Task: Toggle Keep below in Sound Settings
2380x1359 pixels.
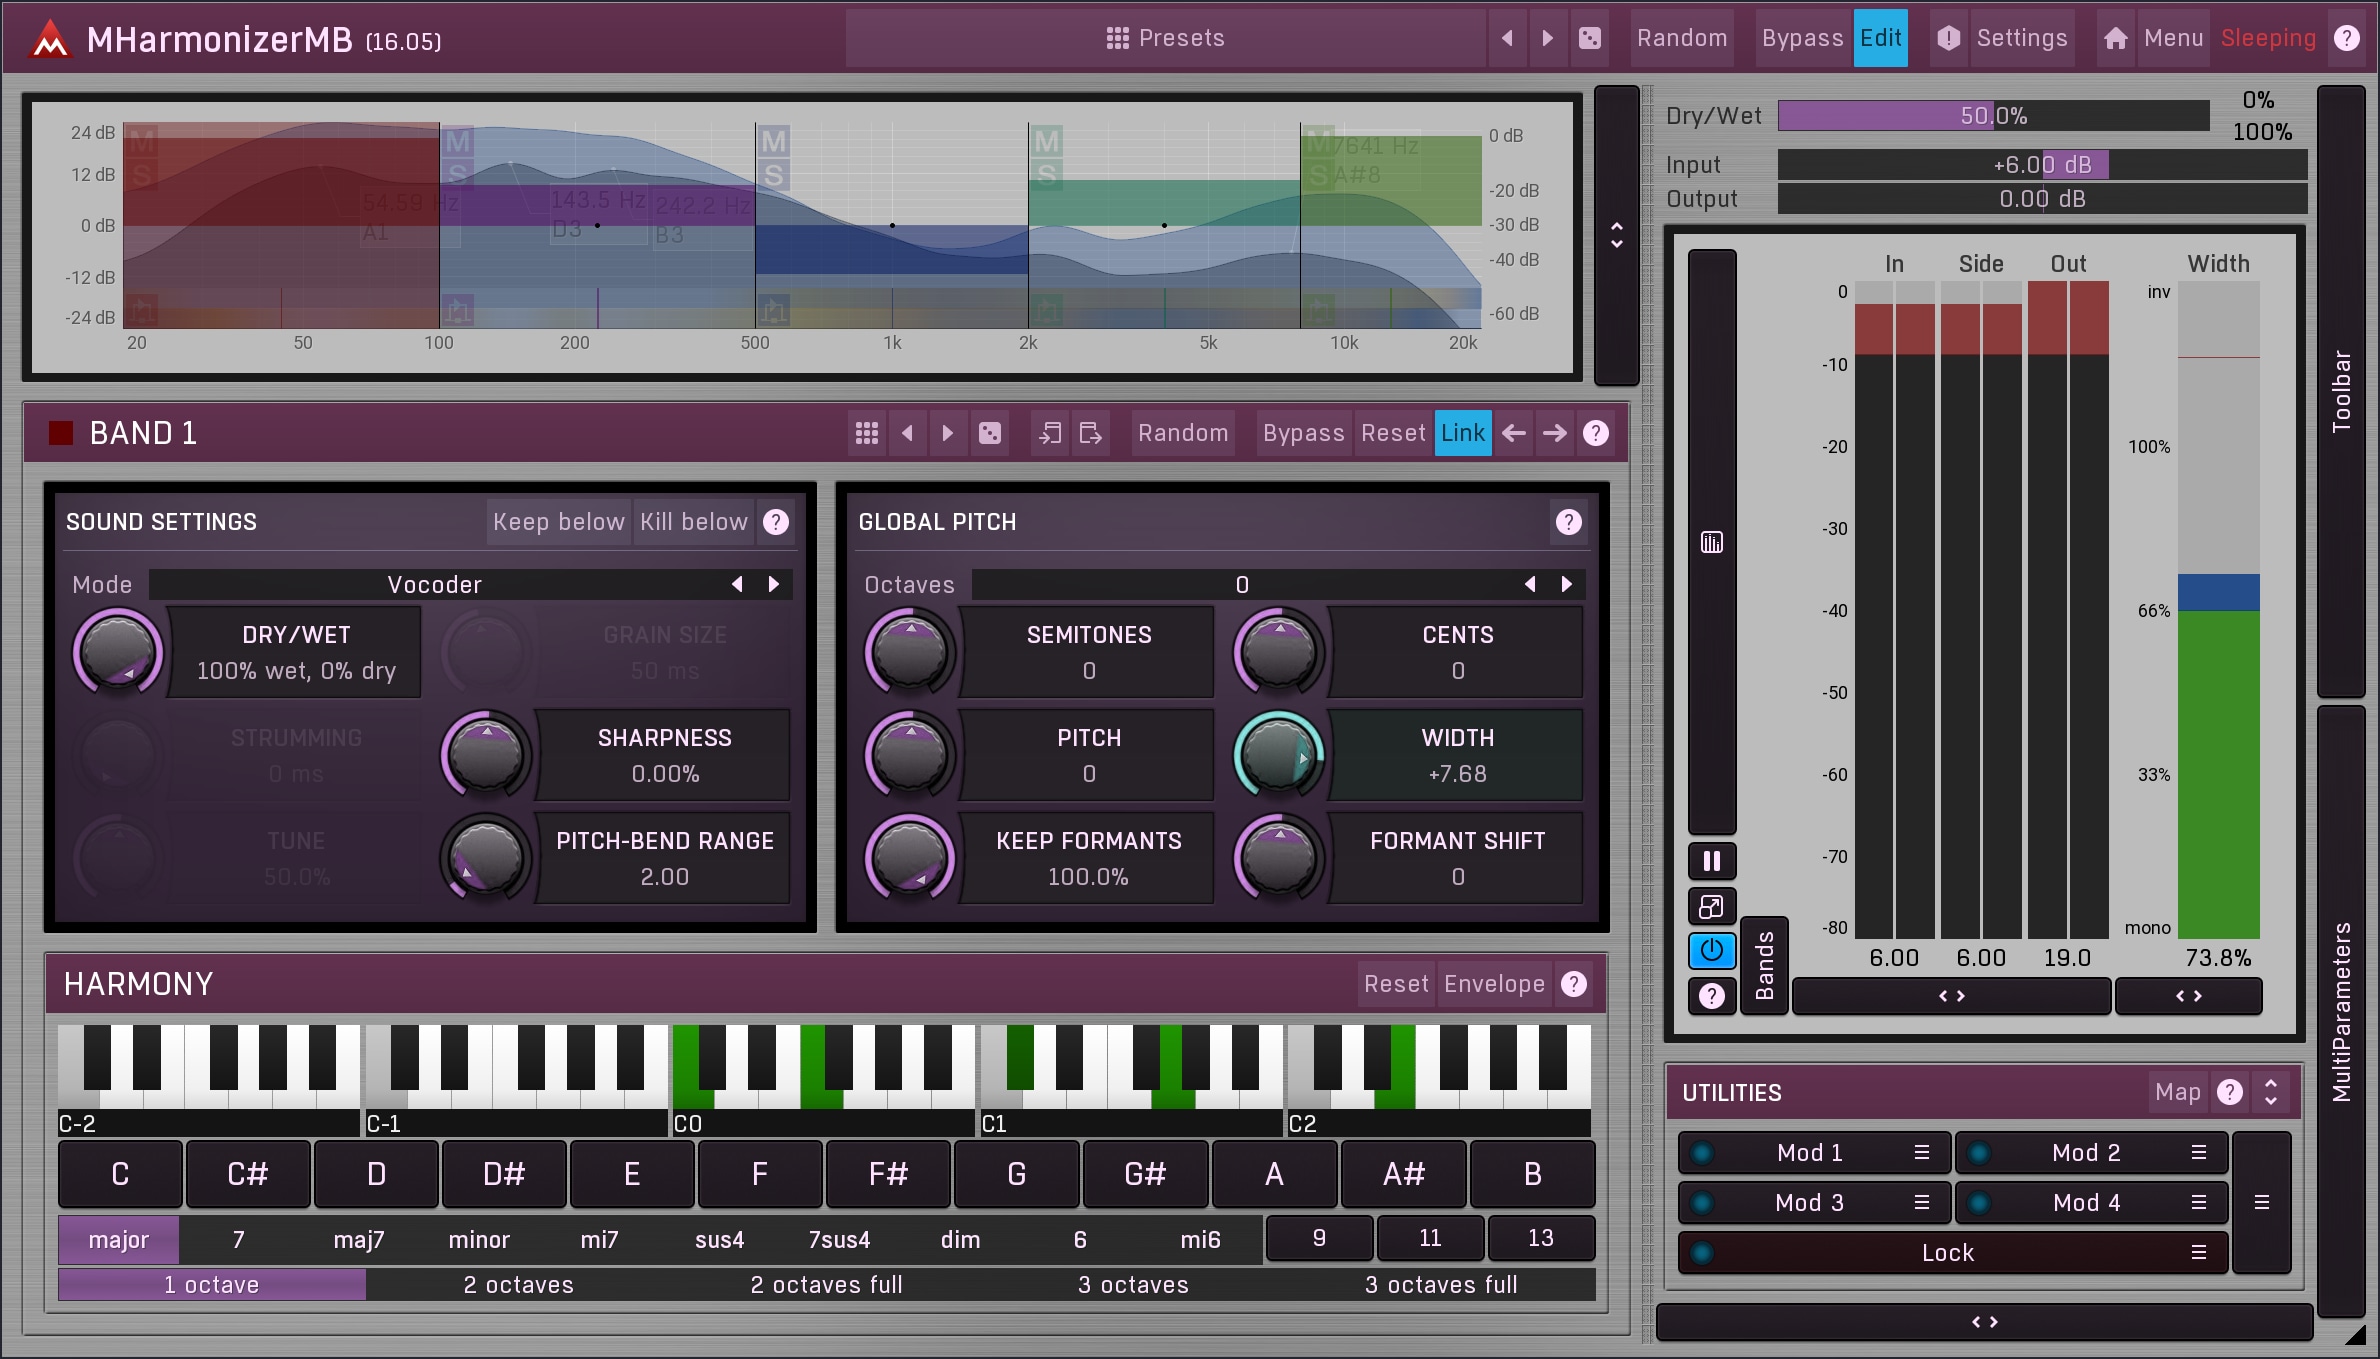Action: tap(558, 522)
